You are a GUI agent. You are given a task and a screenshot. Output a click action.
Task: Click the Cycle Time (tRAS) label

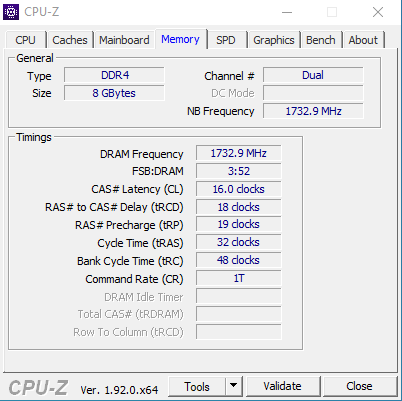tap(140, 243)
